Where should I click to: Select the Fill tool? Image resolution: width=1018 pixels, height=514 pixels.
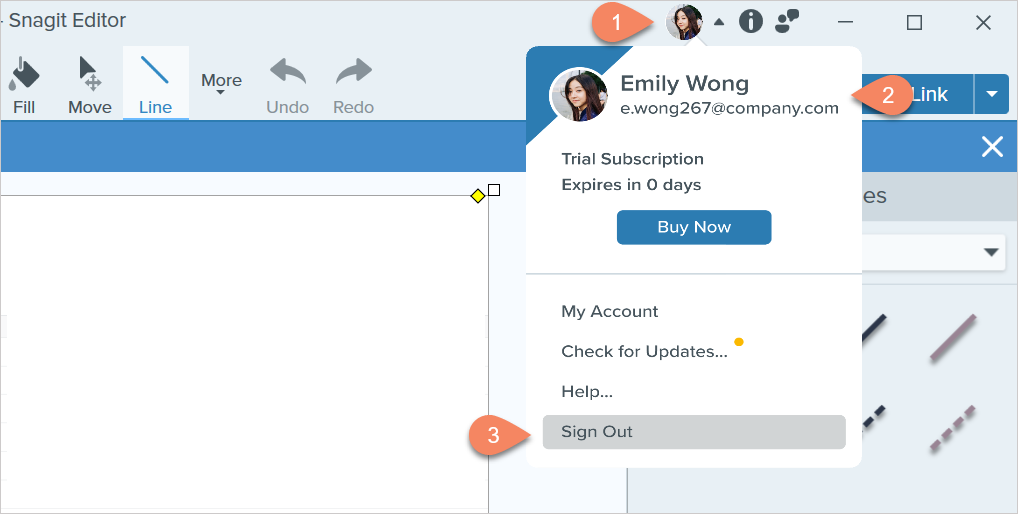(x=23, y=86)
